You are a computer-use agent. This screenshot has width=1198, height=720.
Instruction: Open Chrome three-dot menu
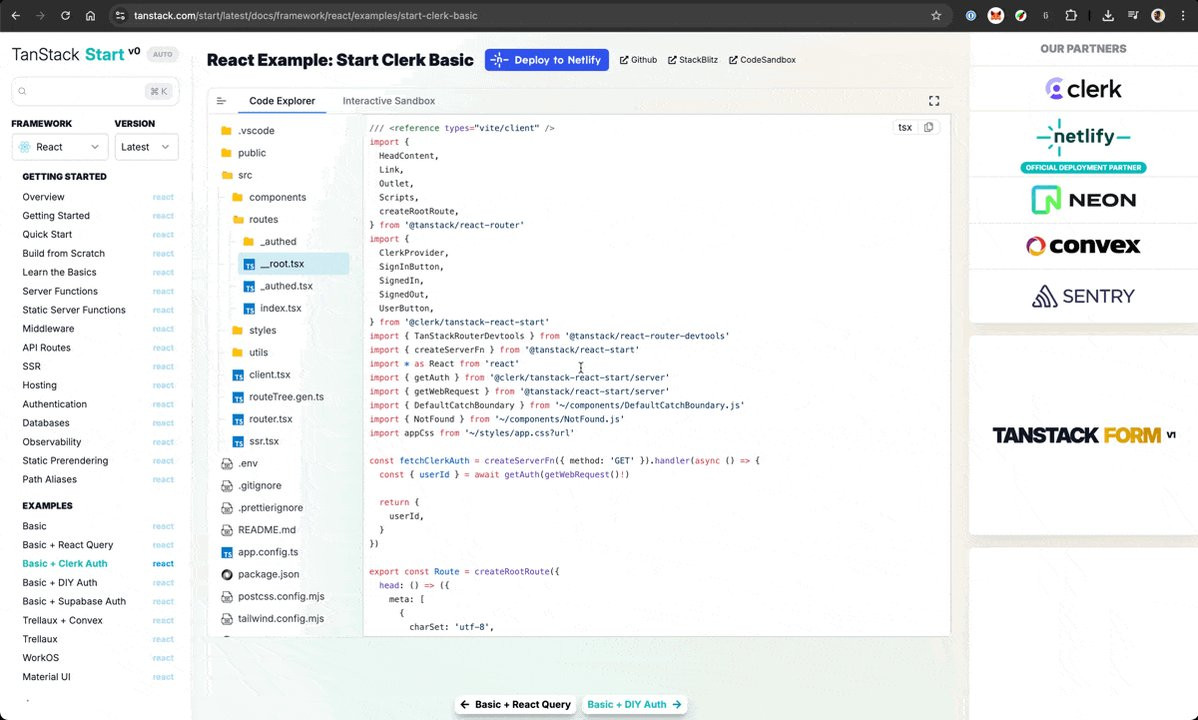click(x=1183, y=15)
